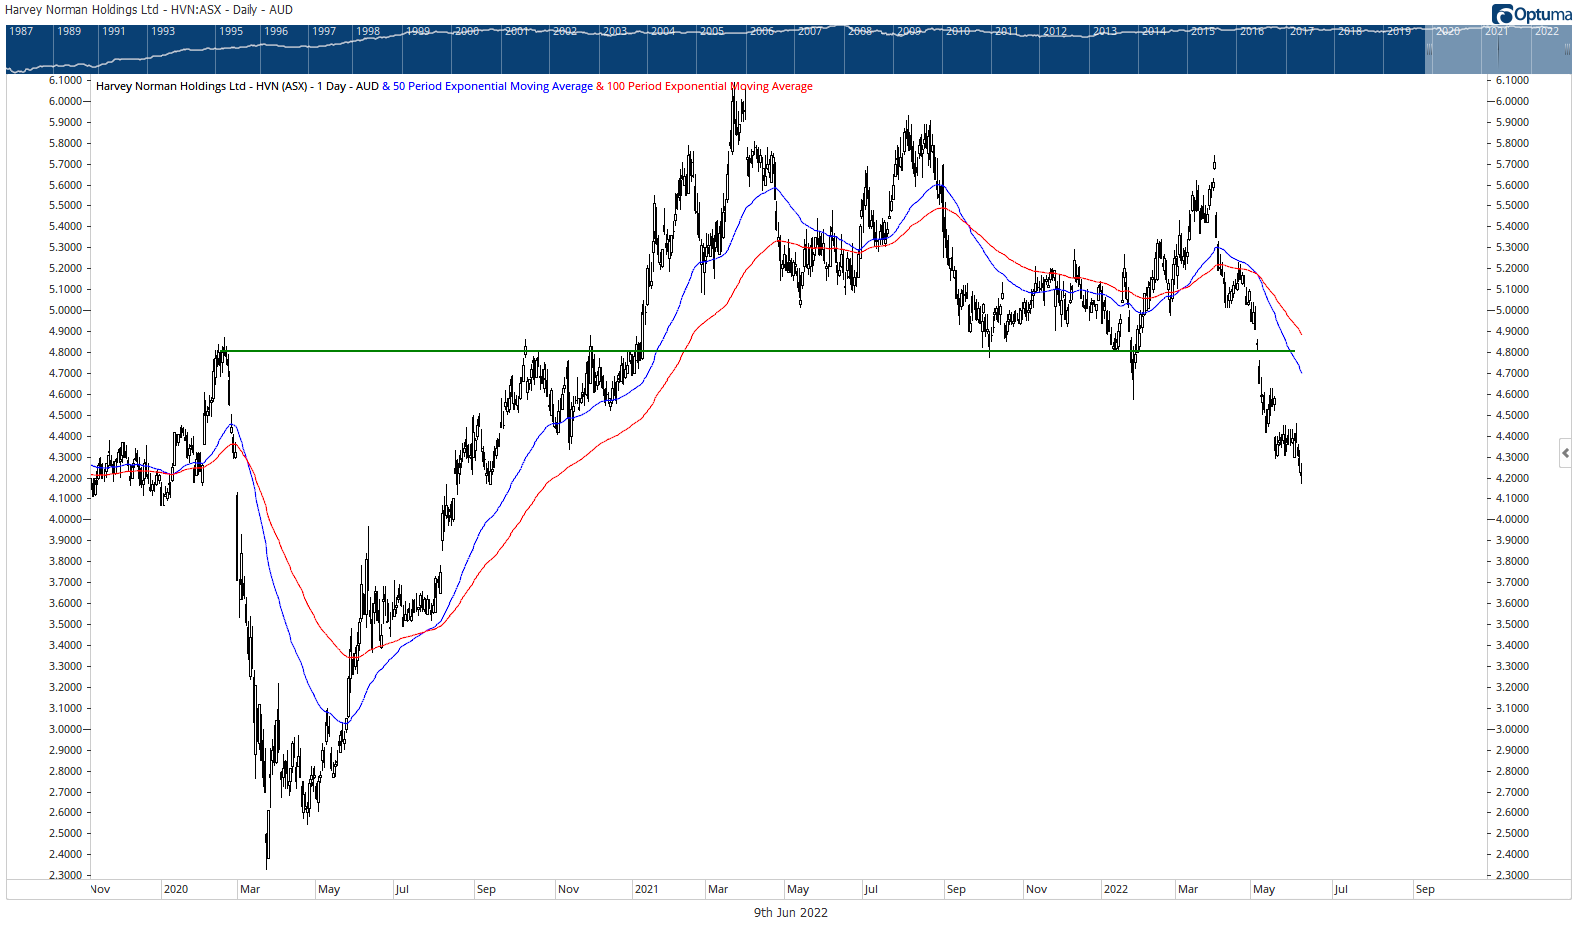
Task: Click 6.0000 on the right price scale
Action: [1512, 101]
